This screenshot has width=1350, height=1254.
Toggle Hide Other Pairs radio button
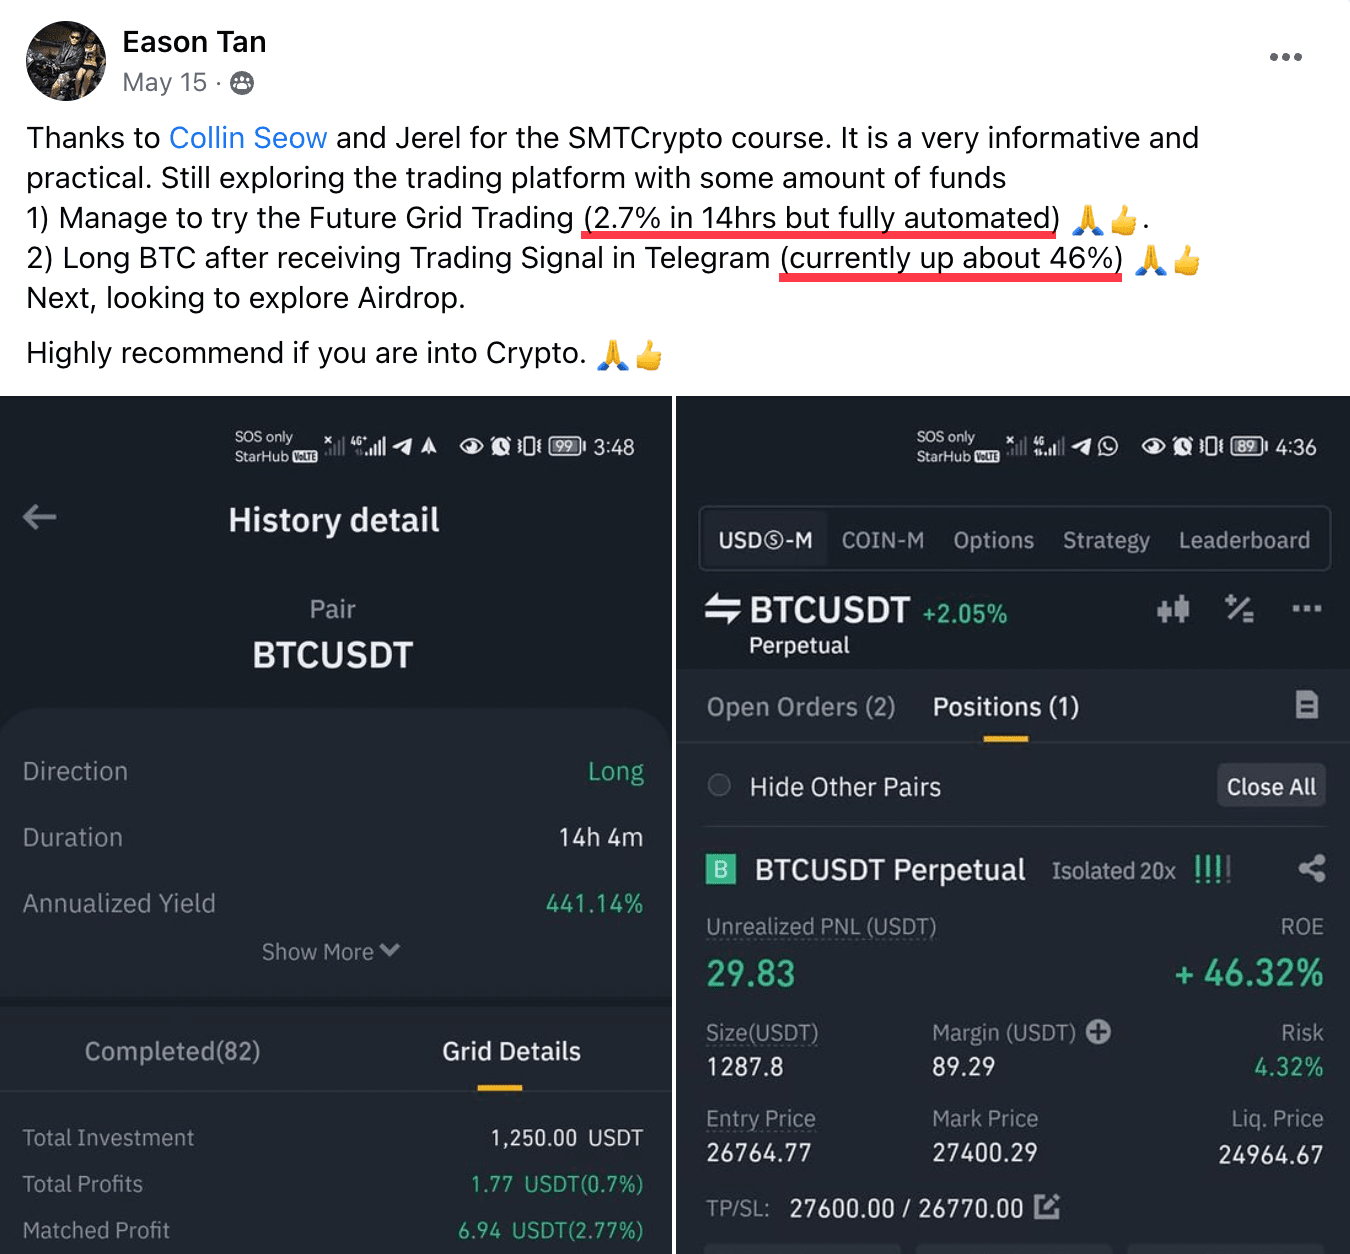pos(719,786)
